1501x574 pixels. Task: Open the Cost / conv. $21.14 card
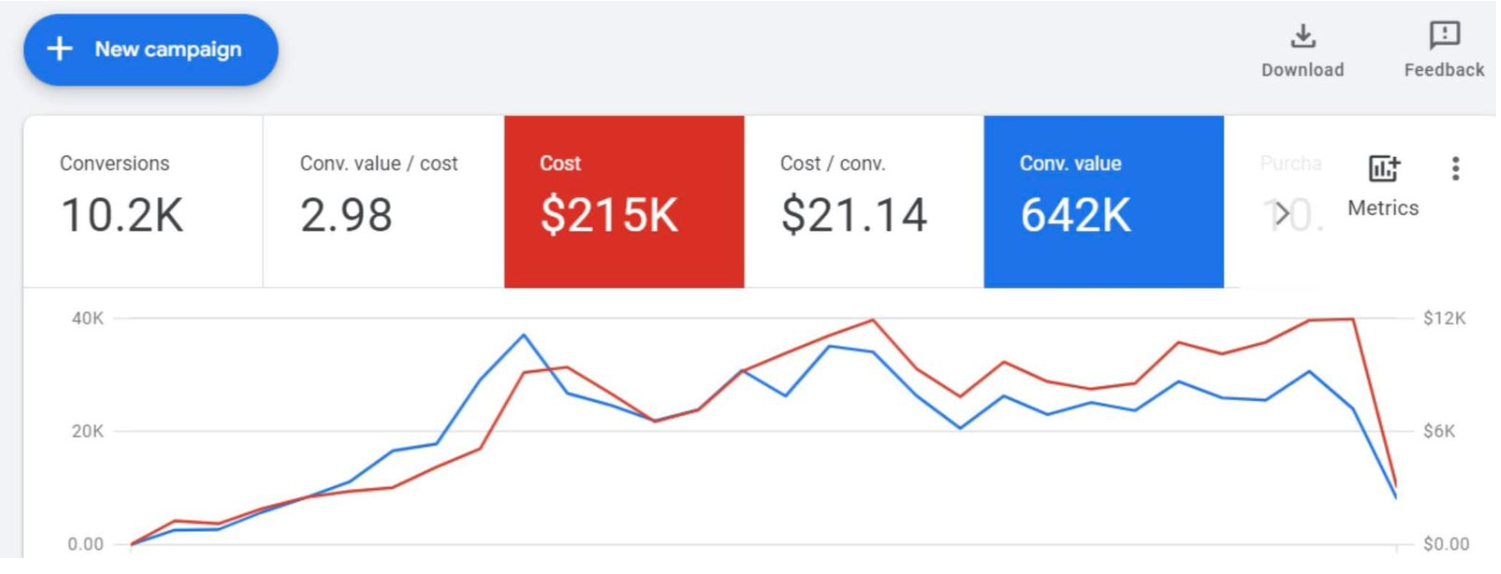pos(863,201)
